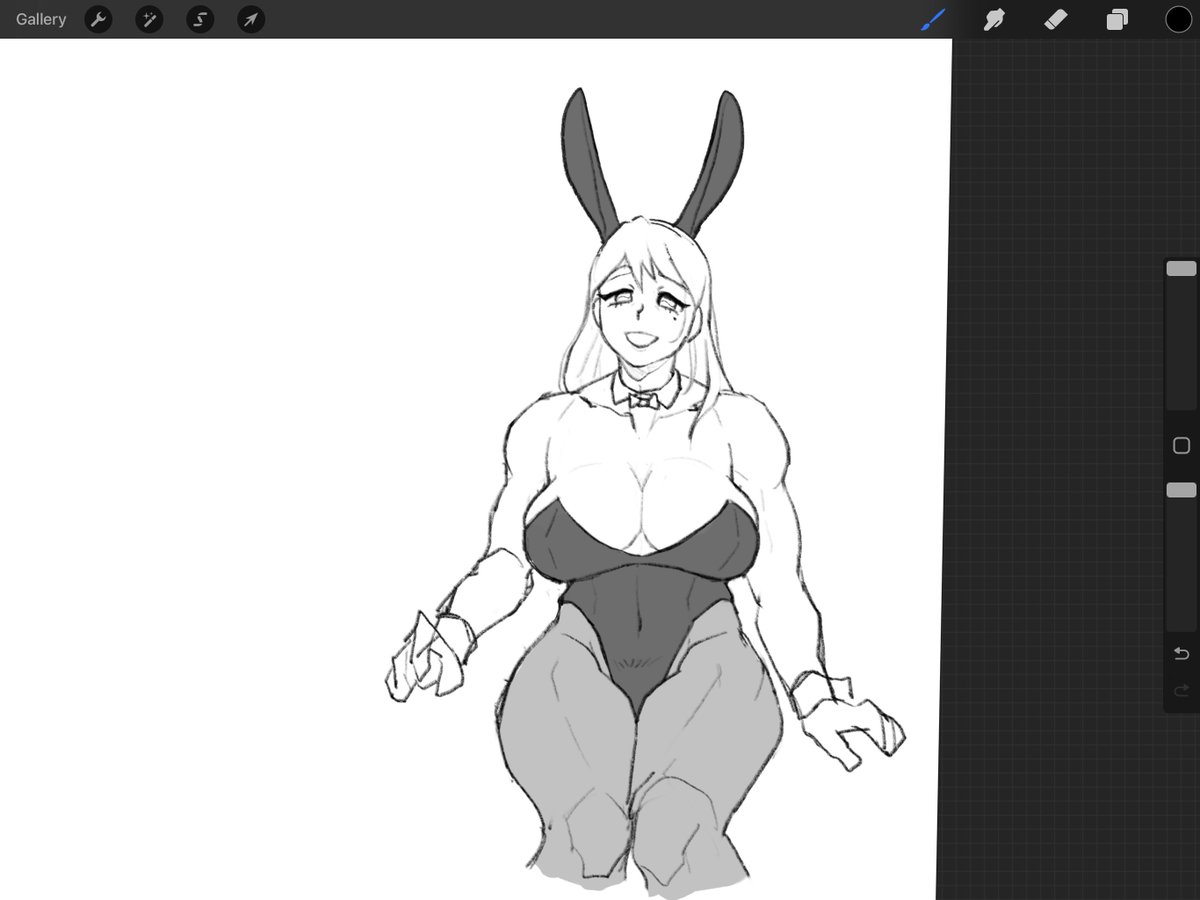Viewport: 1200px width, 900px height.
Task: Adjust the brush opacity slider
Action: pos(1181,490)
